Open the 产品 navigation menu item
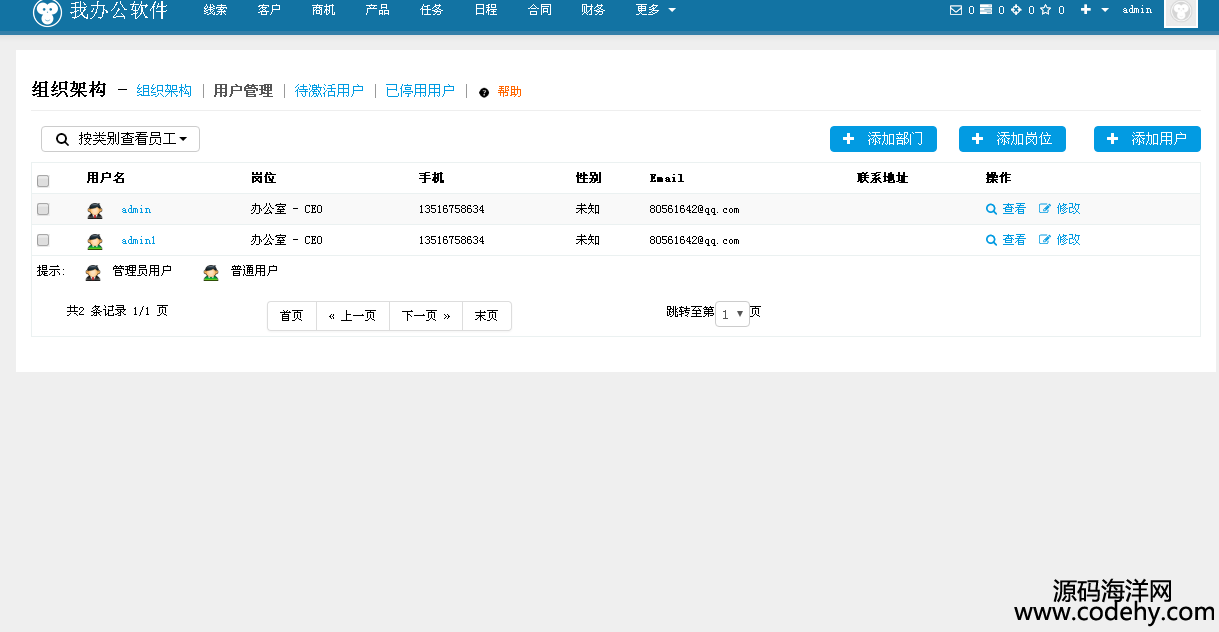The height and width of the screenshot is (632, 1219). (x=377, y=10)
